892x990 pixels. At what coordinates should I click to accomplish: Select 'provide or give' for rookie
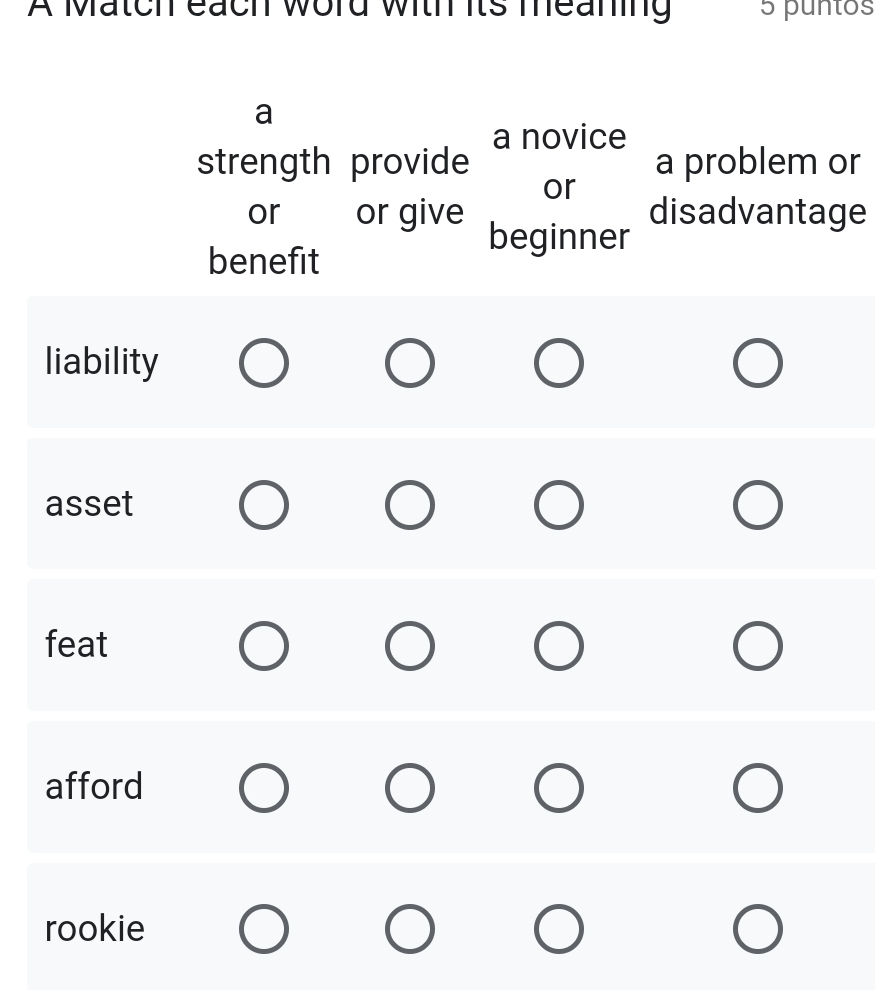click(x=410, y=929)
